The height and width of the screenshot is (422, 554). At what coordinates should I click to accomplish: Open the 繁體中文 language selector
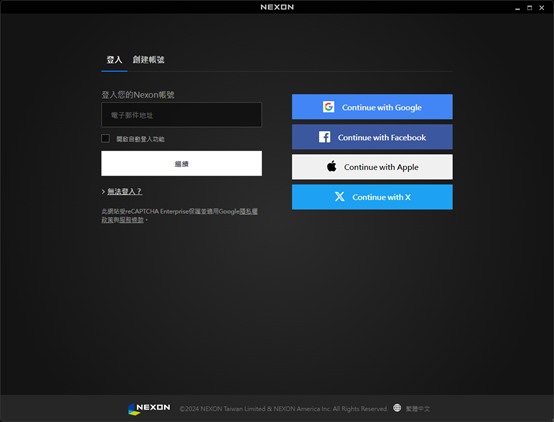(418, 409)
